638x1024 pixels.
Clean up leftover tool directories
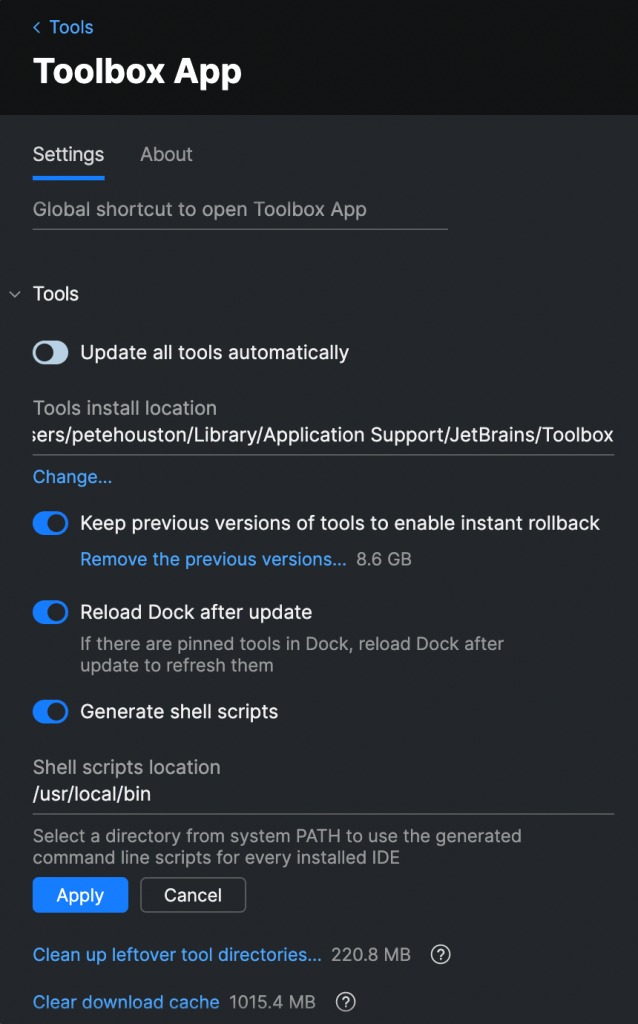tap(177, 955)
